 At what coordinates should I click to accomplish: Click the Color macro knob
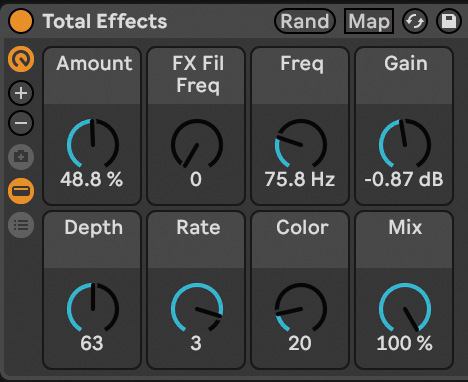pyautogui.click(x=301, y=308)
